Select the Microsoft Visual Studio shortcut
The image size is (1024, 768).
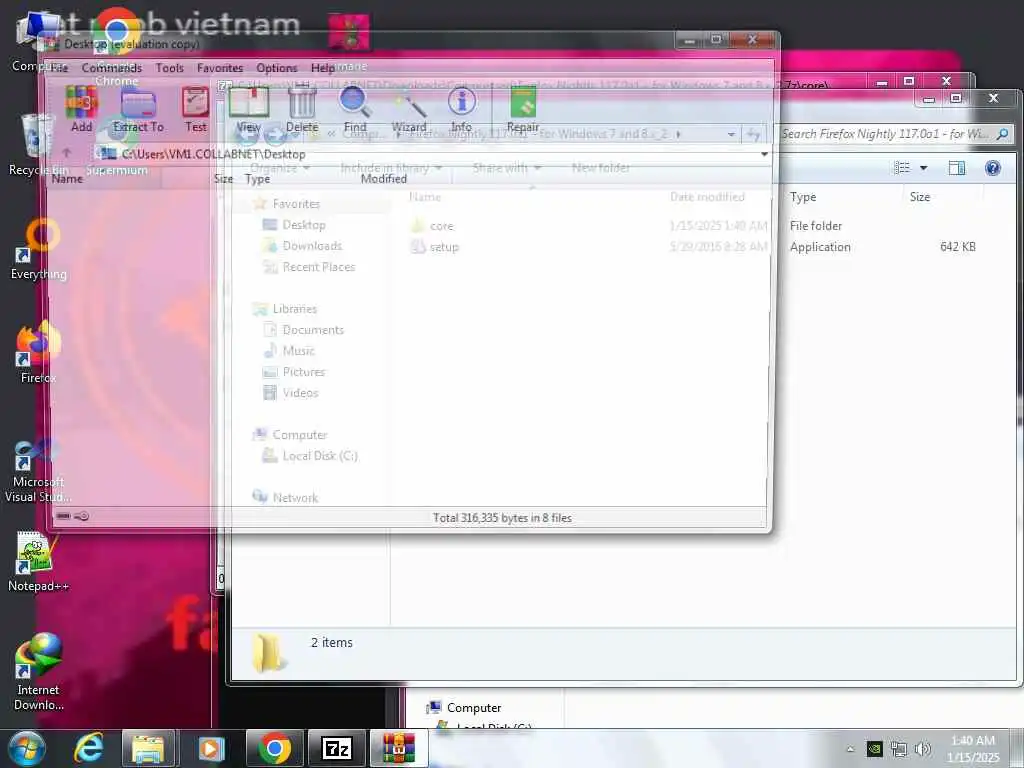click(x=38, y=472)
